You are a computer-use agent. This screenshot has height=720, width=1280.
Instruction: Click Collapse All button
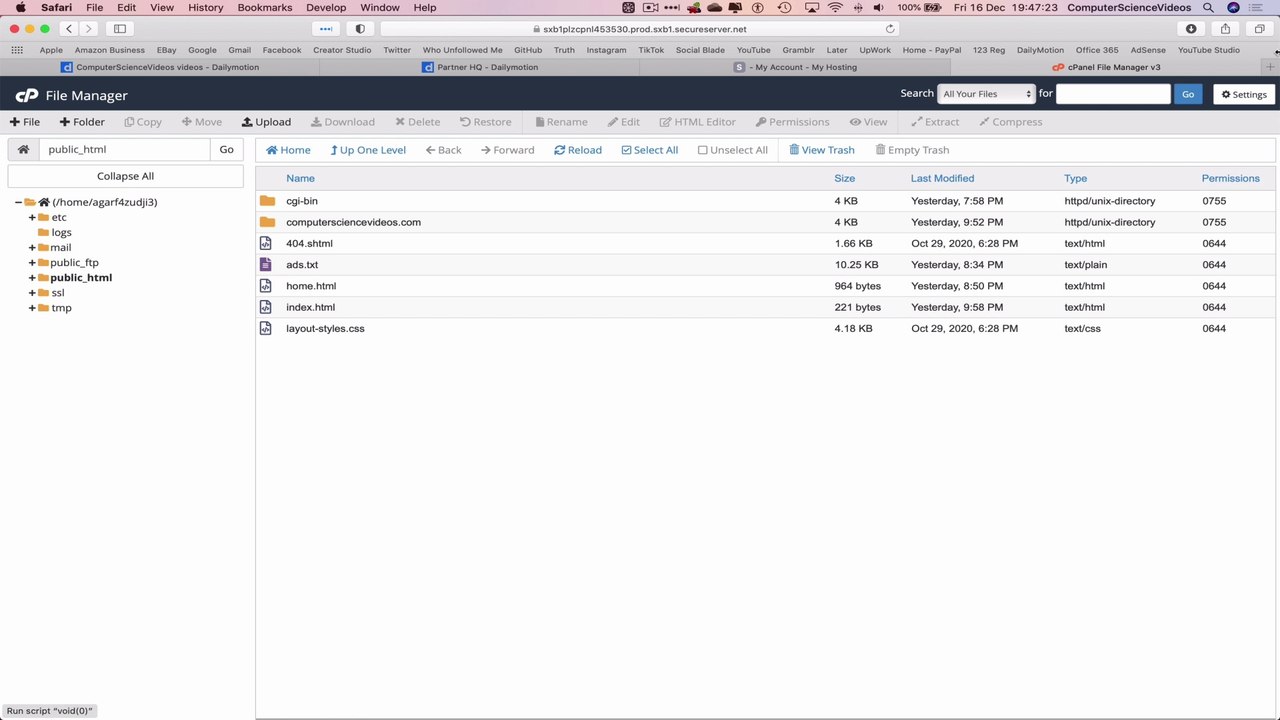coord(125,176)
